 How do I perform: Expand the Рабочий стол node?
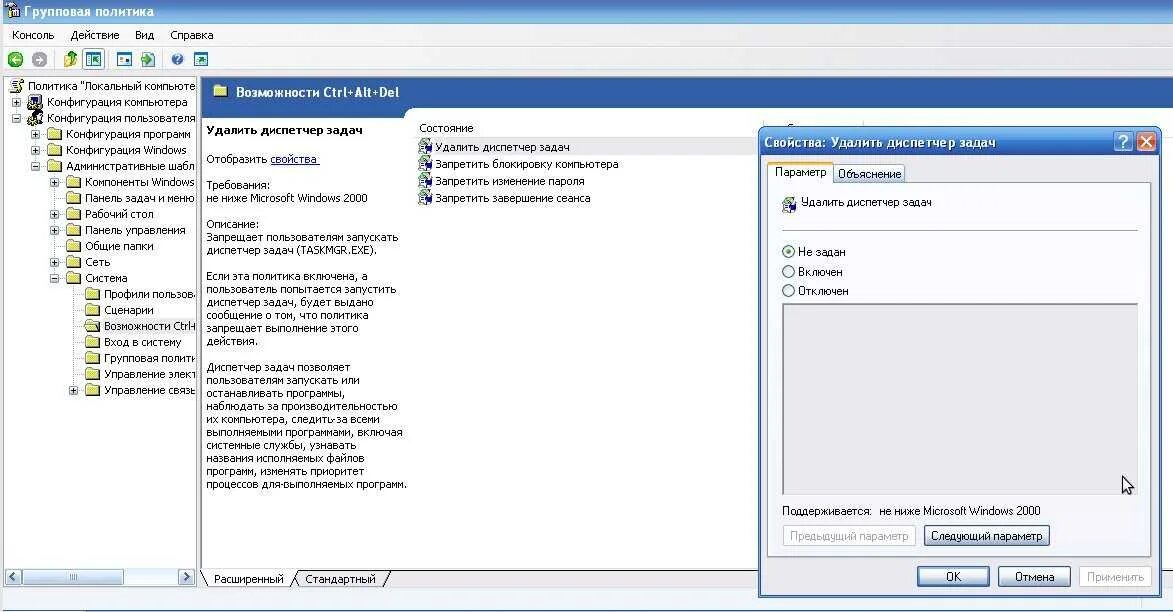(x=55, y=214)
